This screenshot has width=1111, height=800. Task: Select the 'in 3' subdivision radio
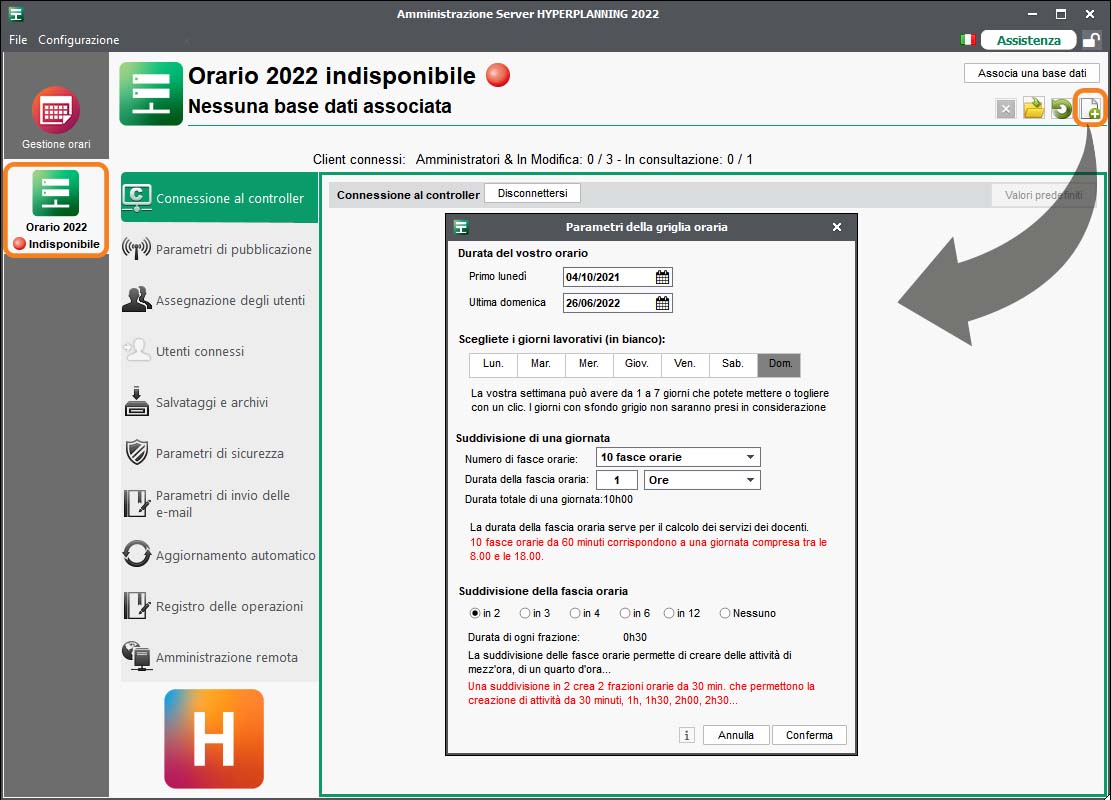point(524,613)
